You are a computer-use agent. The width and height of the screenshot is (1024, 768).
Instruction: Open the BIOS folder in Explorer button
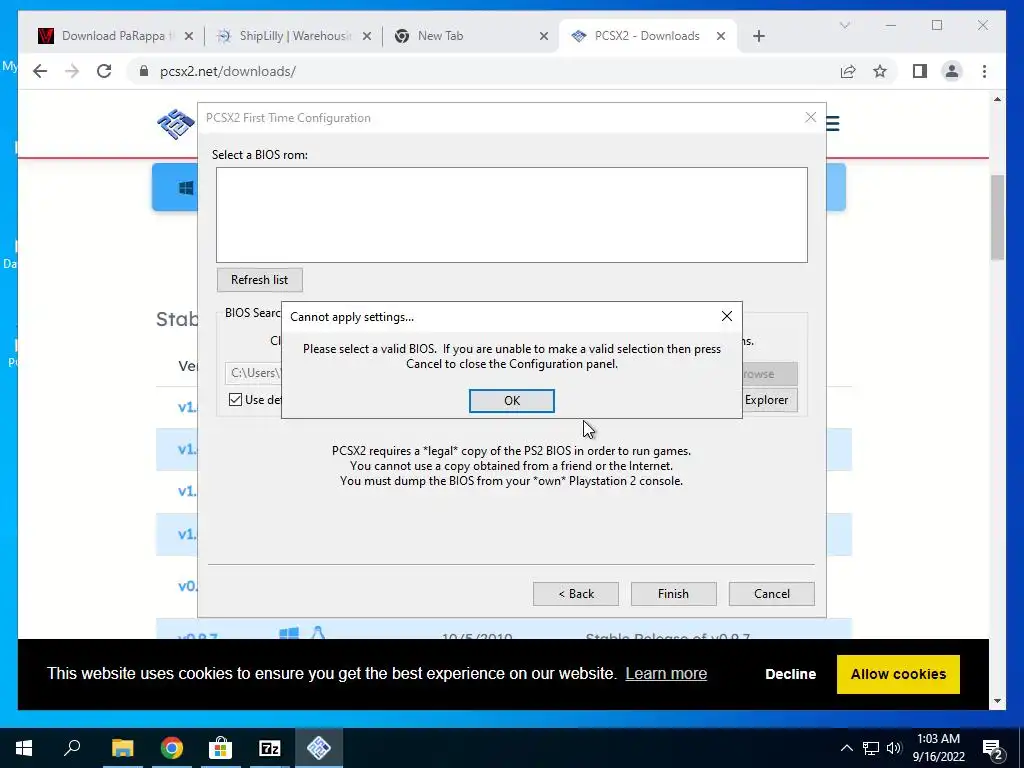coord(770,400)
